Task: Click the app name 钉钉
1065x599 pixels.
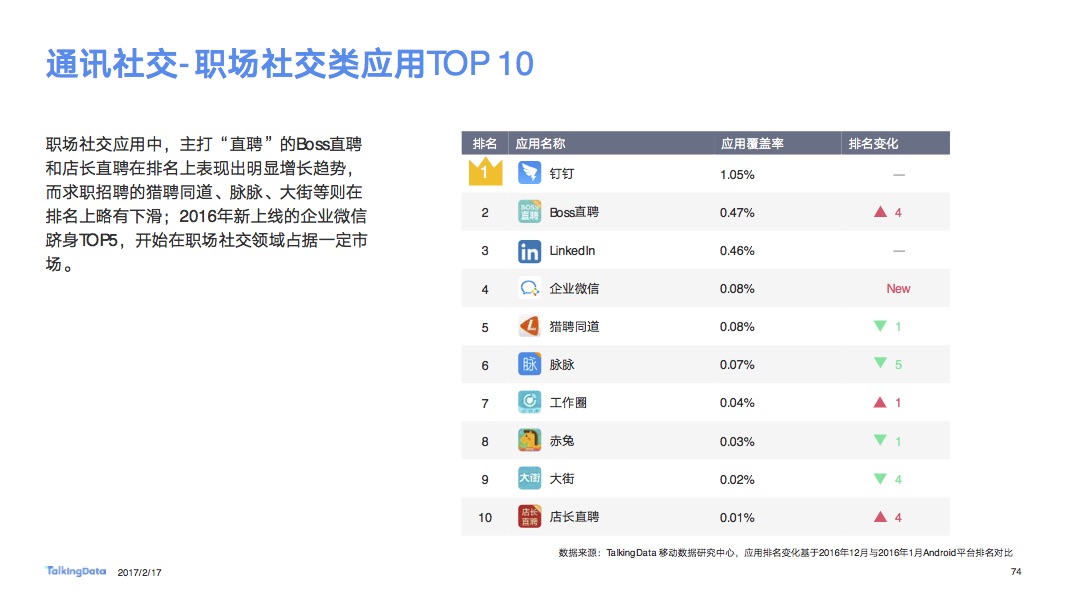Action: (x=562, y=174)
